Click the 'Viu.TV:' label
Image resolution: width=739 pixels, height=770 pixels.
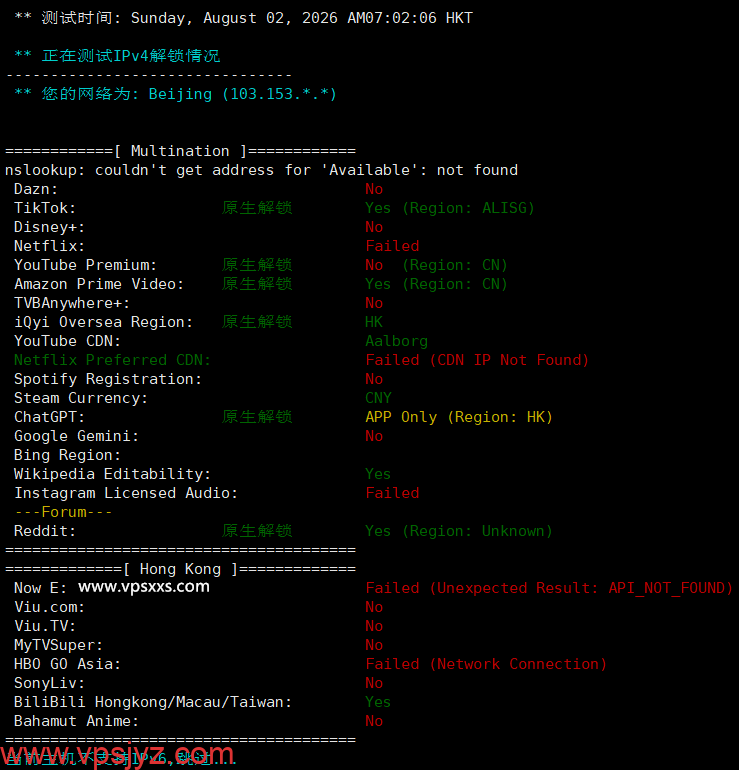[x=45, y=626]
